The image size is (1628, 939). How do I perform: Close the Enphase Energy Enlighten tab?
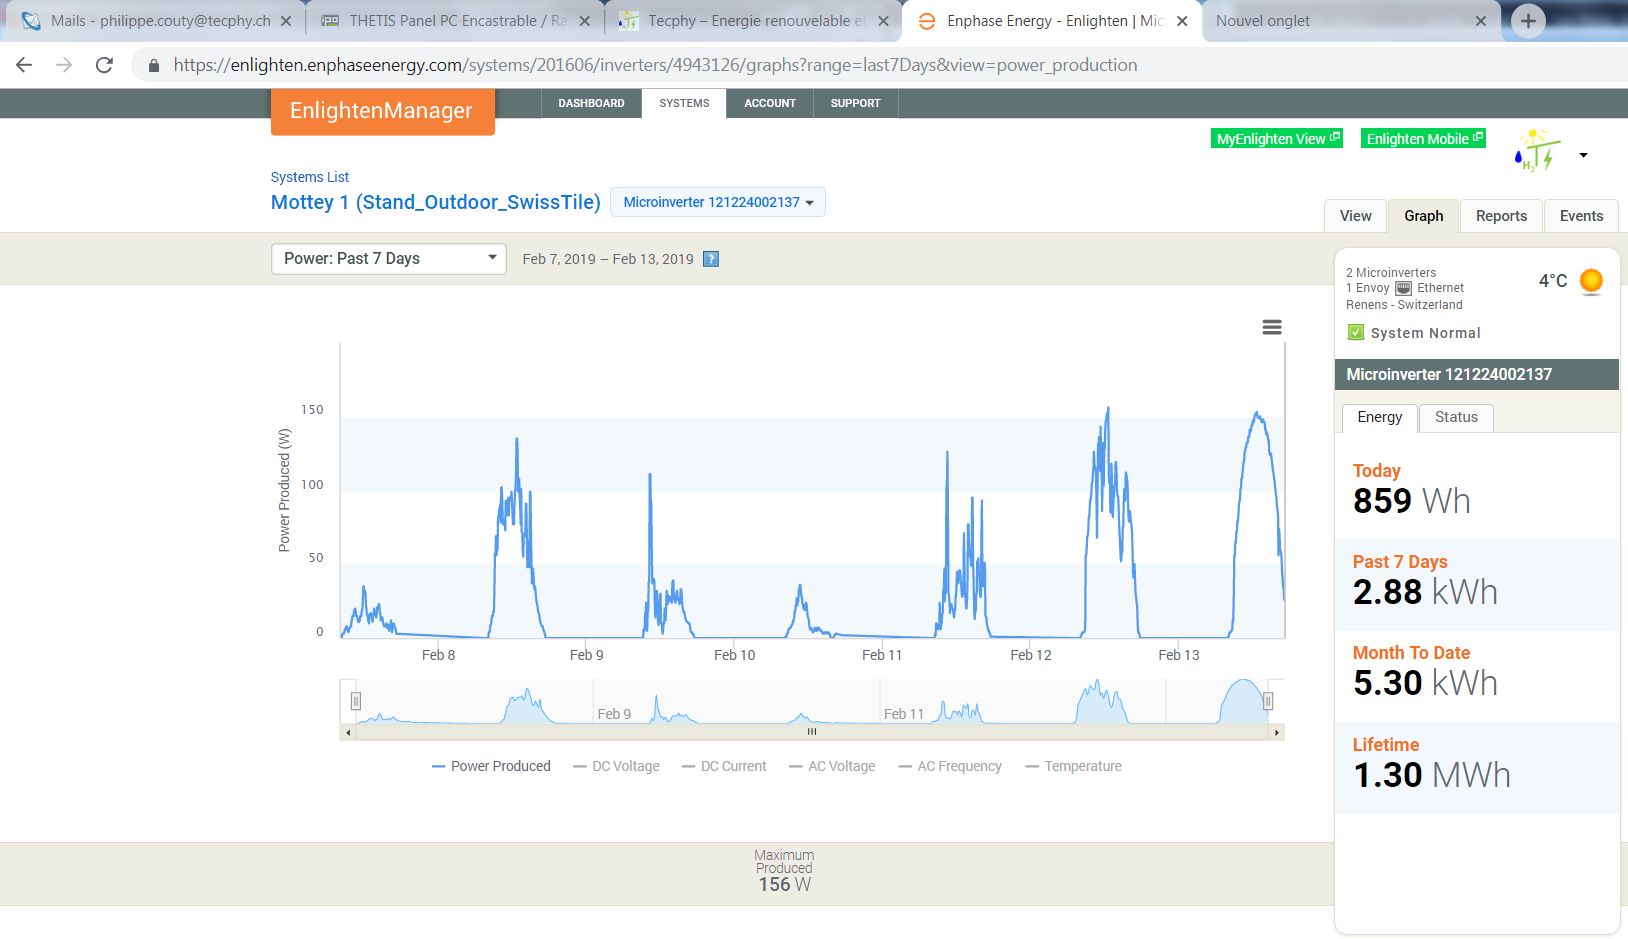click(1182, 21)
